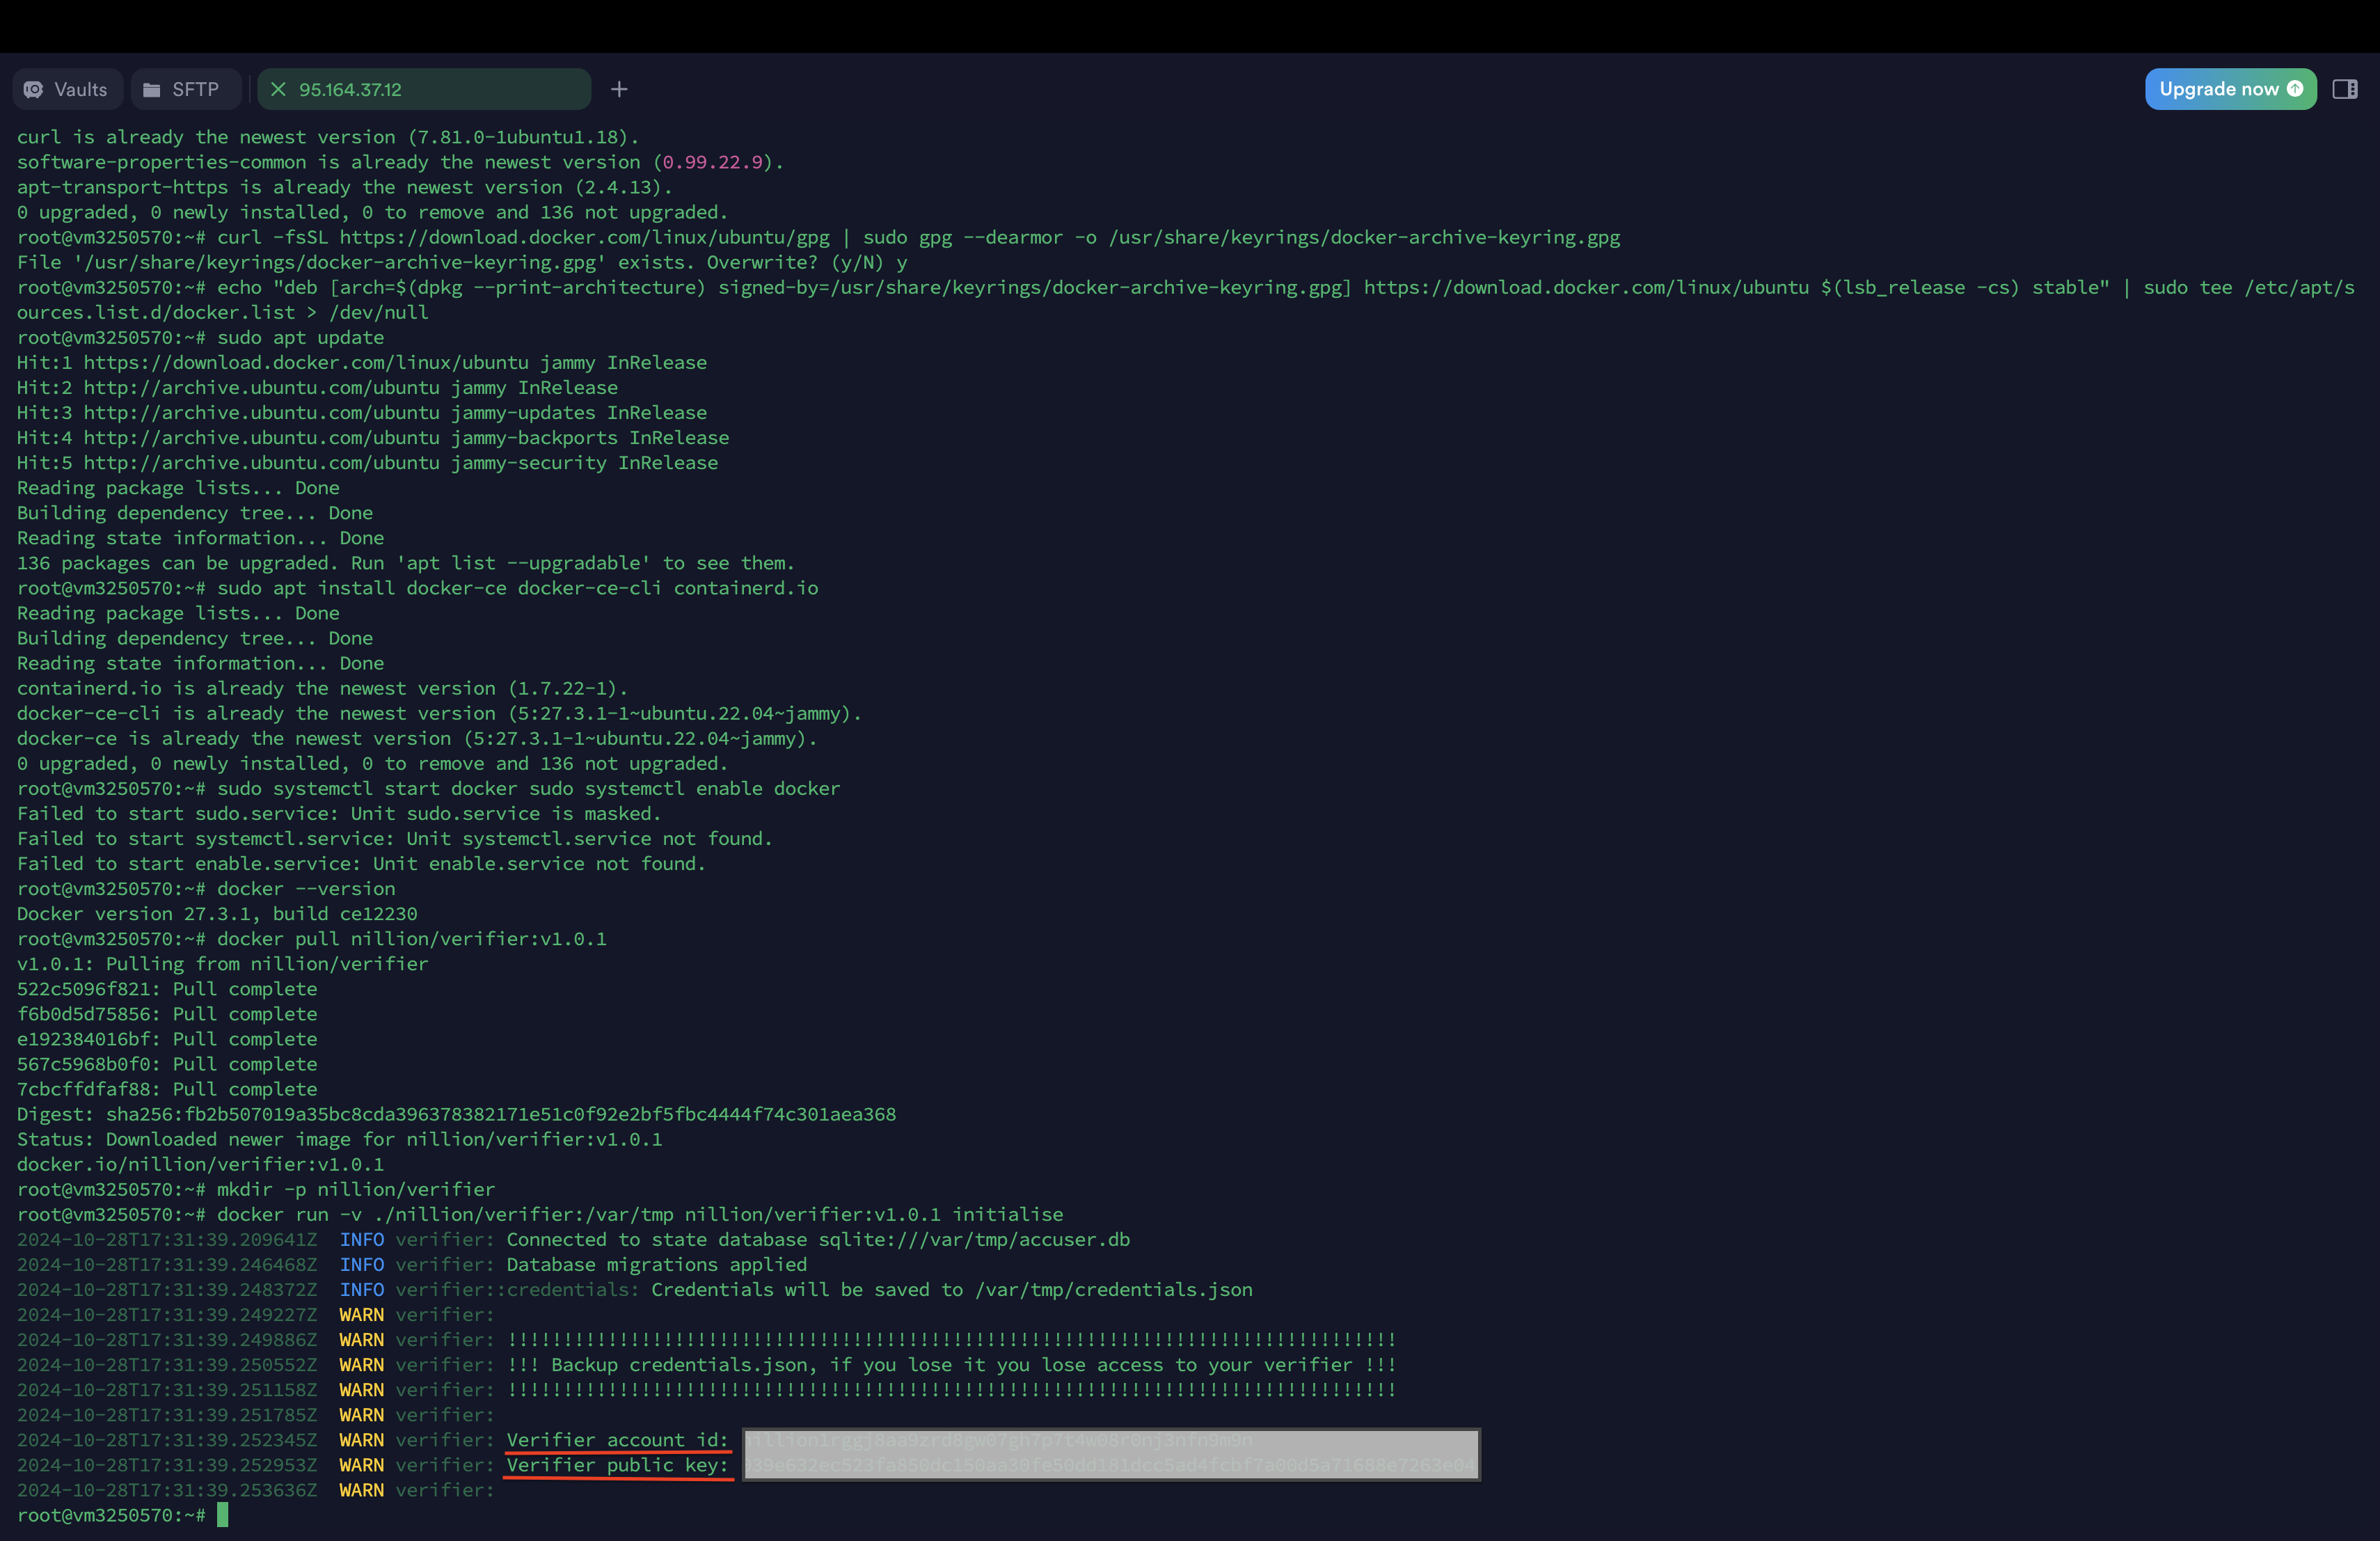Image resolution: width=2380 pixels, height=1541 pixels.
Task: Click the 'sudo apt update' command
Action: pyautogui.click(x=300, y=337)
